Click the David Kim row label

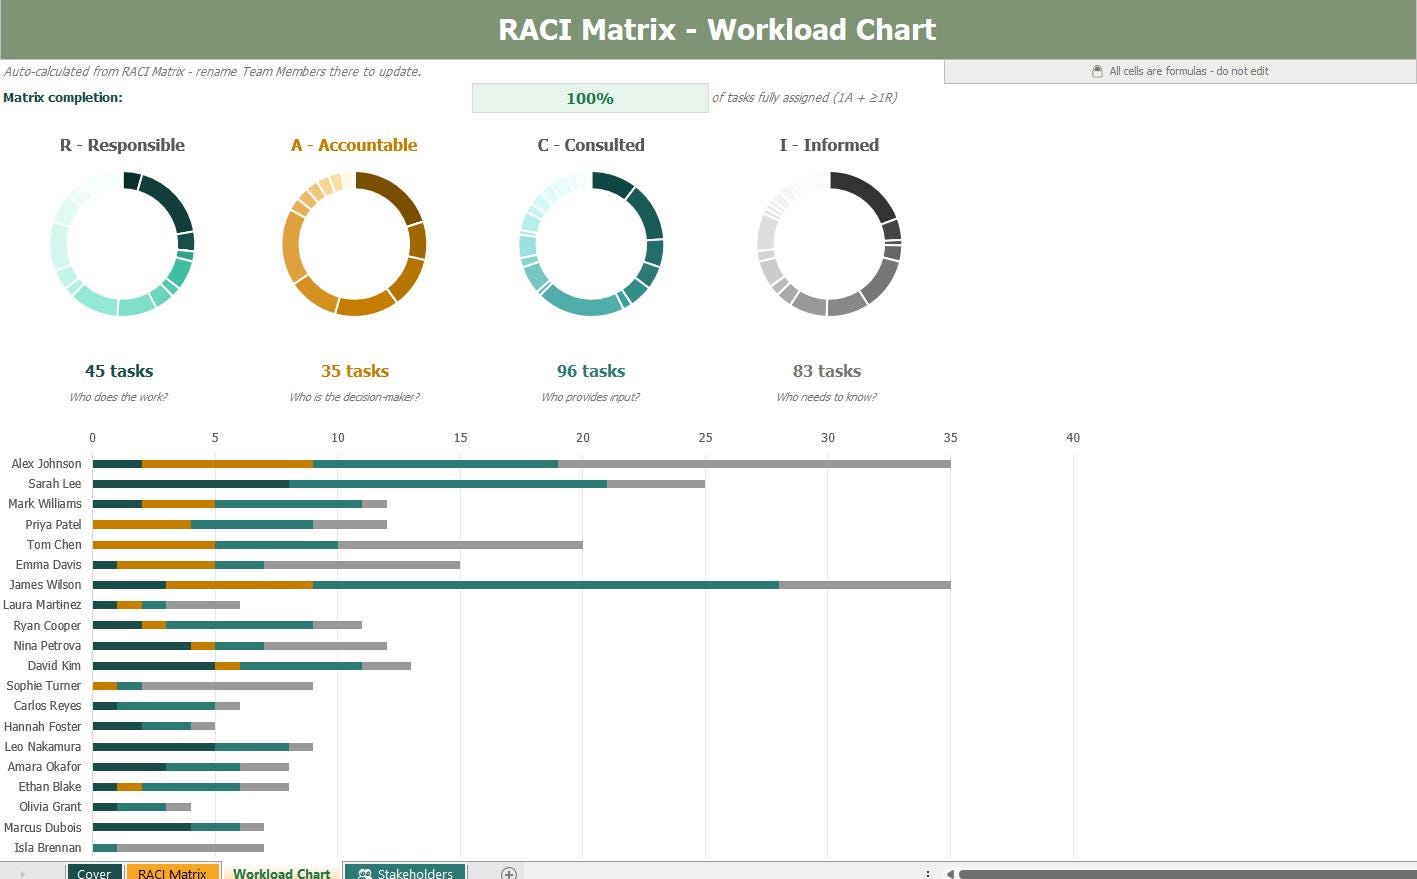click(54, 666)
